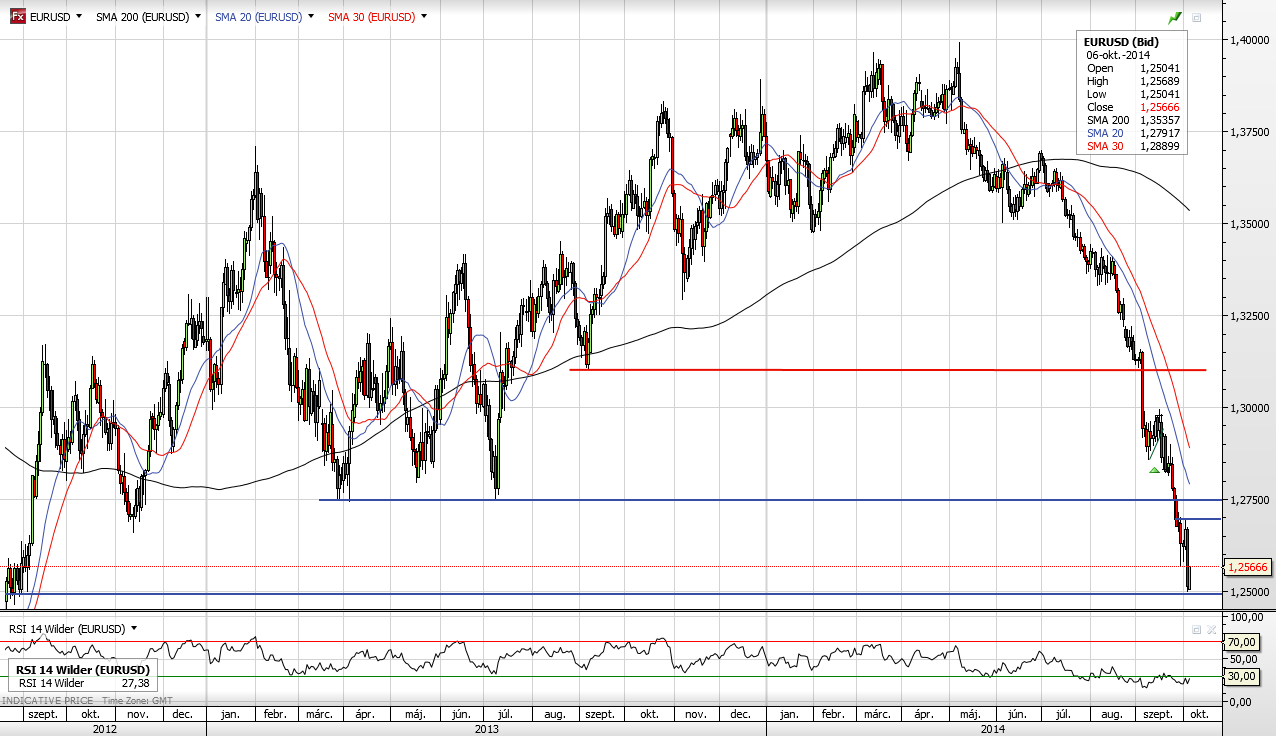Click the FX instrument icon beside EURUSD
The height and width of the screenshot is (736, 1276).
click(17, 17)
